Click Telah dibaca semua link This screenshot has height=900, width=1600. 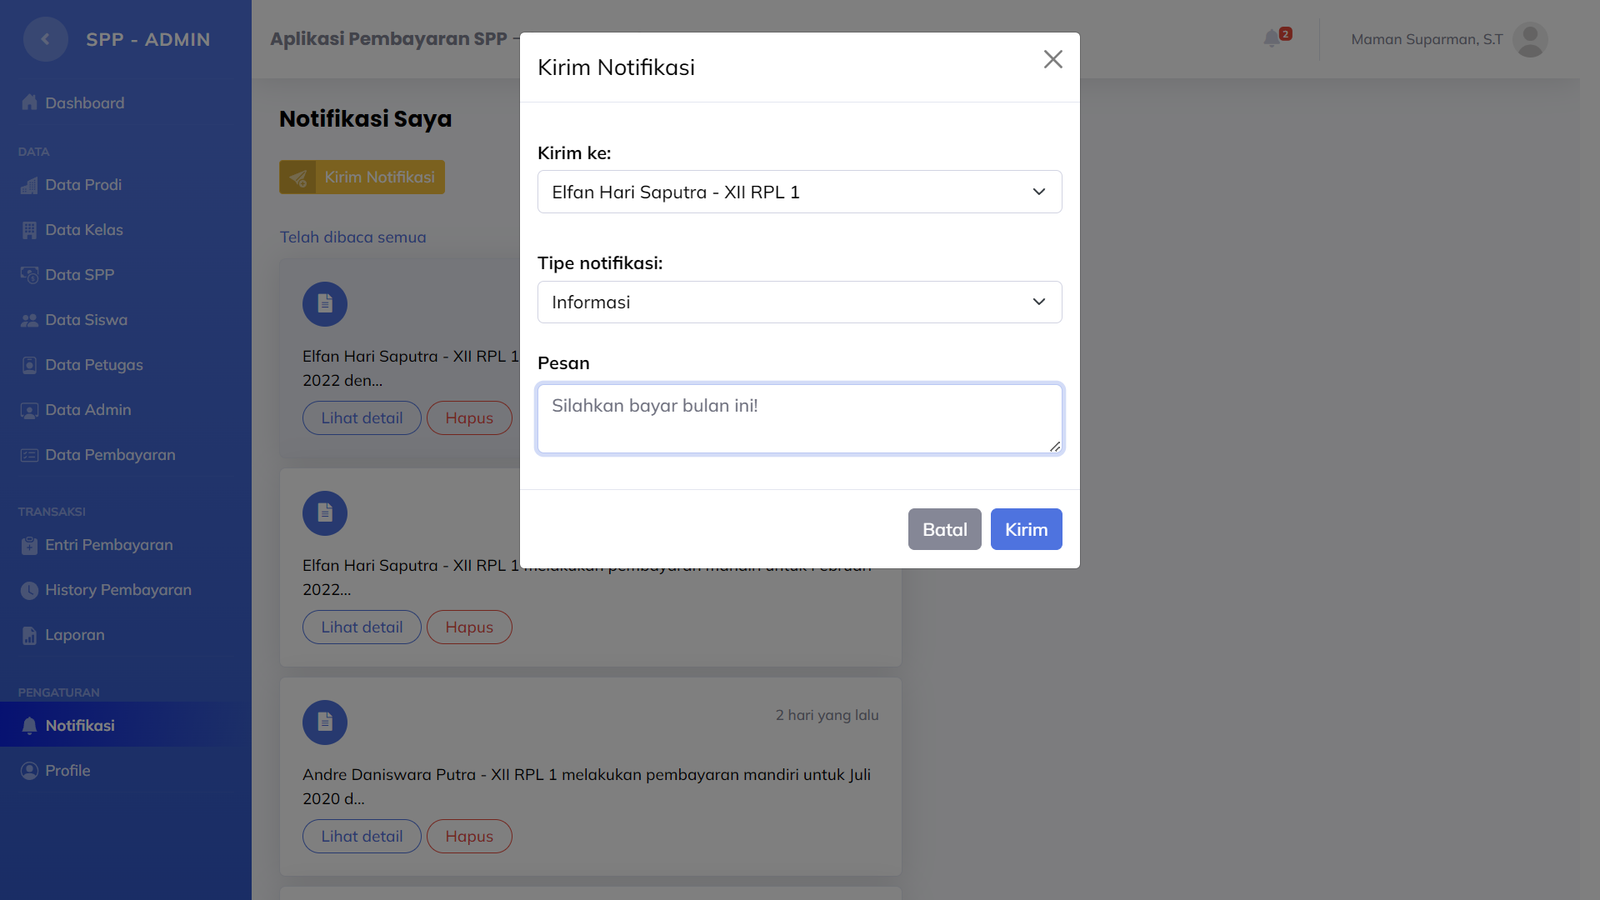point(353,237)
